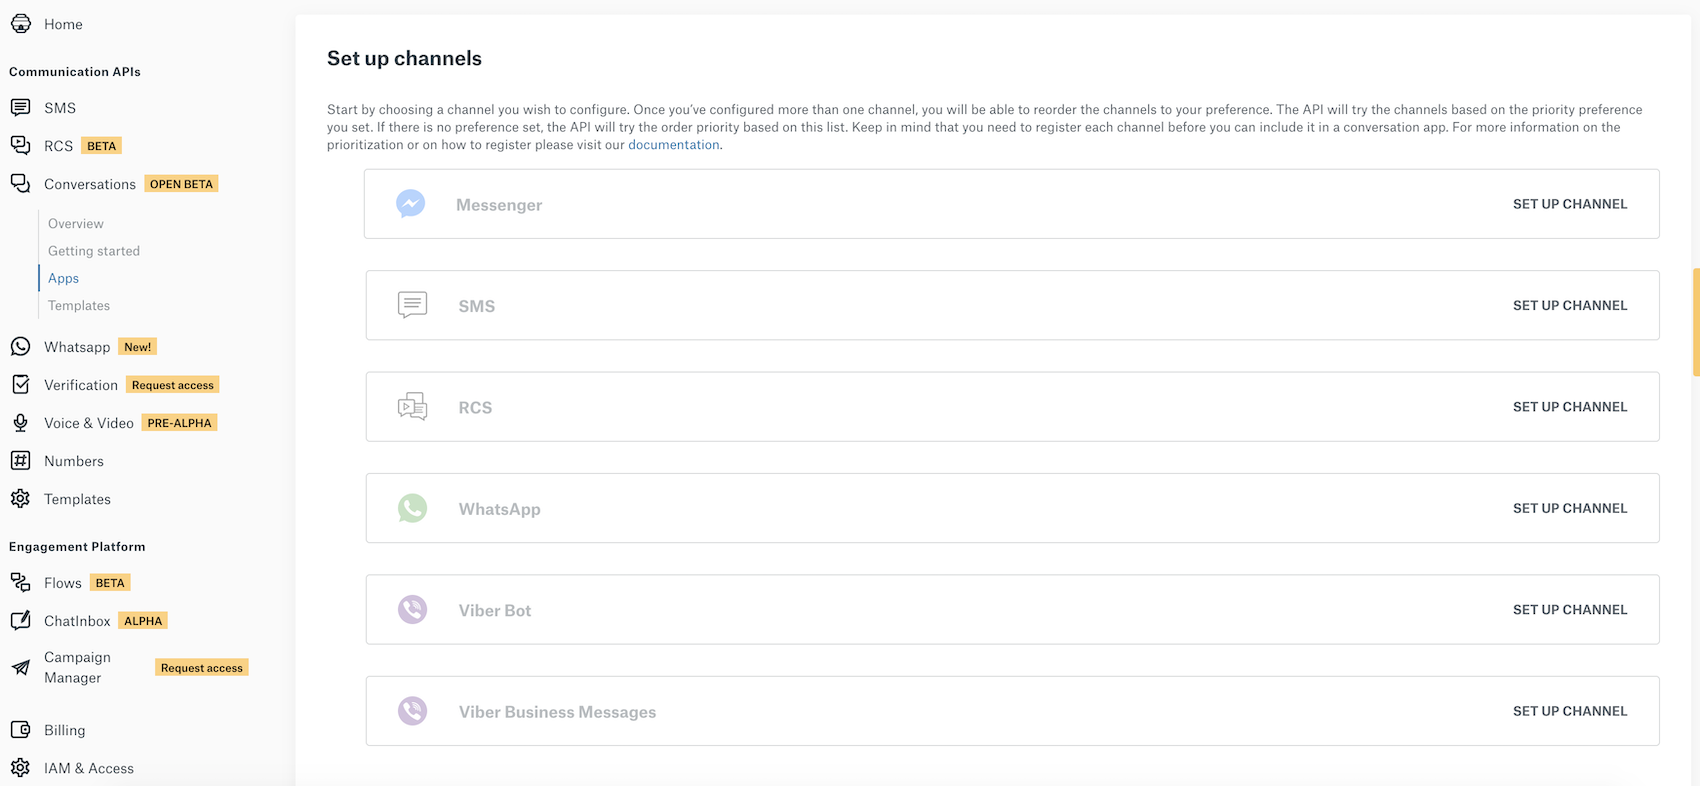Open Conversations section in sidebar
The width and height of the screenshot is (1700, 786).
pyautogui.click(x=90, y=184)
